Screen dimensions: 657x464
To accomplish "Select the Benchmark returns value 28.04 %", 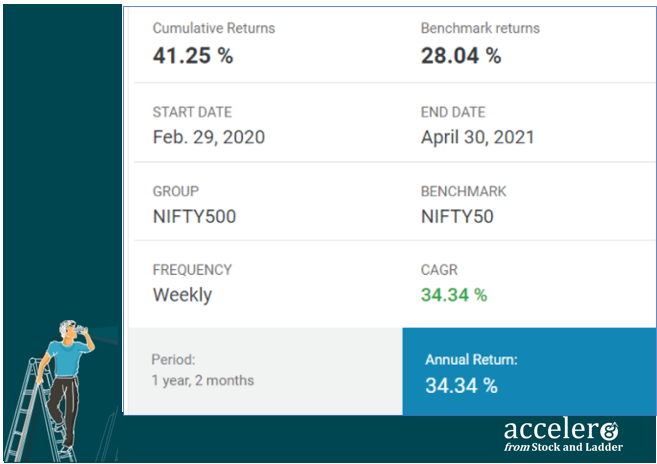I will coord(461,55).
